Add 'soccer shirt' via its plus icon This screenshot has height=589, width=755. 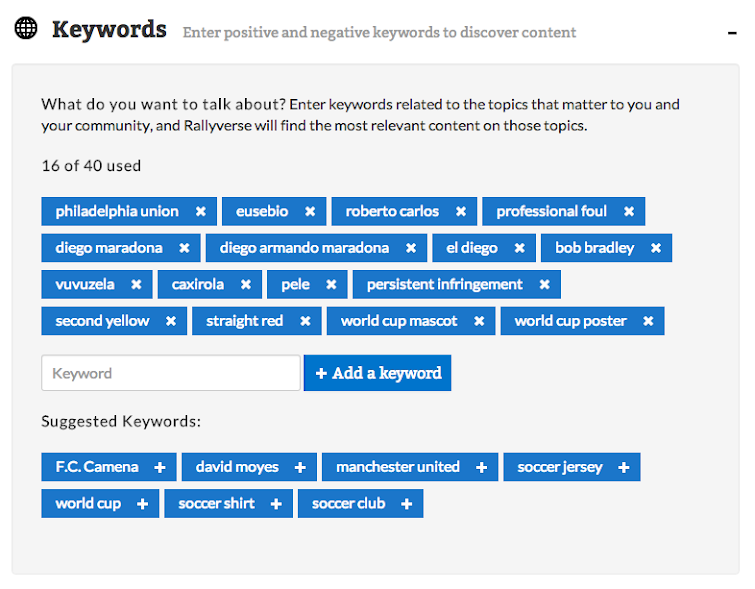point(276,504)
